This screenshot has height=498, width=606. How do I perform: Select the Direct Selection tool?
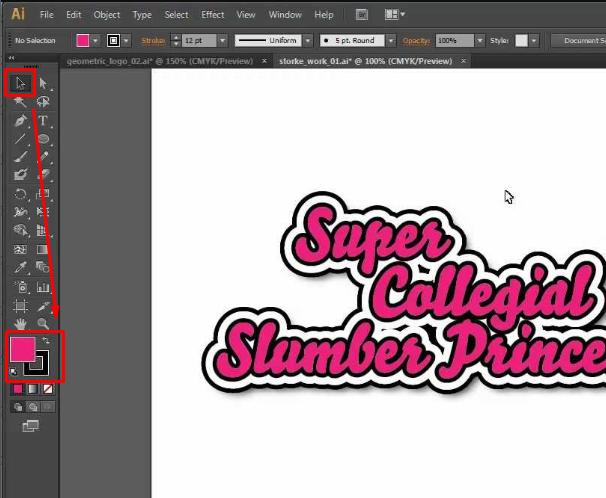[43, 83]
